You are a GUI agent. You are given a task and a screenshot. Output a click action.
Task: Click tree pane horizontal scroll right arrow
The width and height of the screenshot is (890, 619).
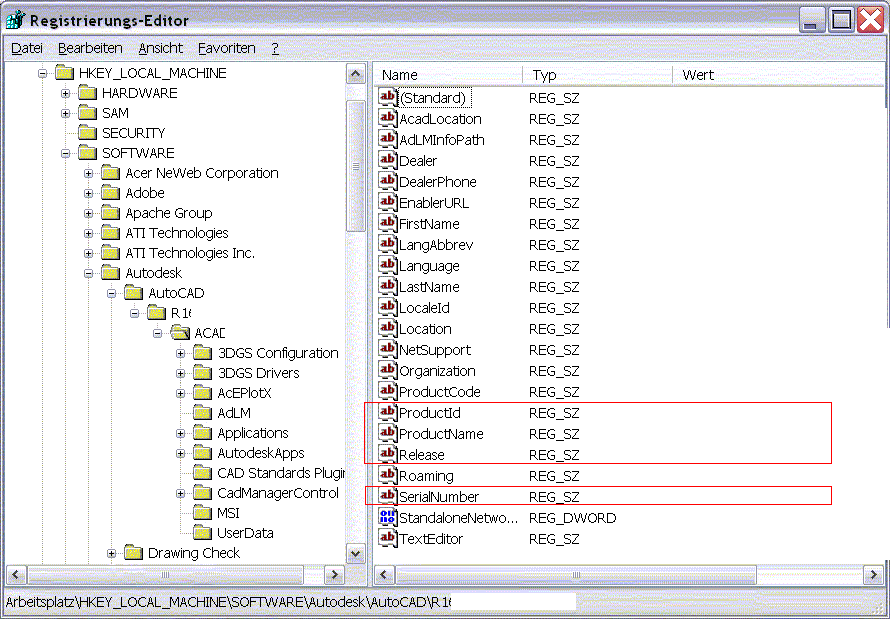[334, 575]
